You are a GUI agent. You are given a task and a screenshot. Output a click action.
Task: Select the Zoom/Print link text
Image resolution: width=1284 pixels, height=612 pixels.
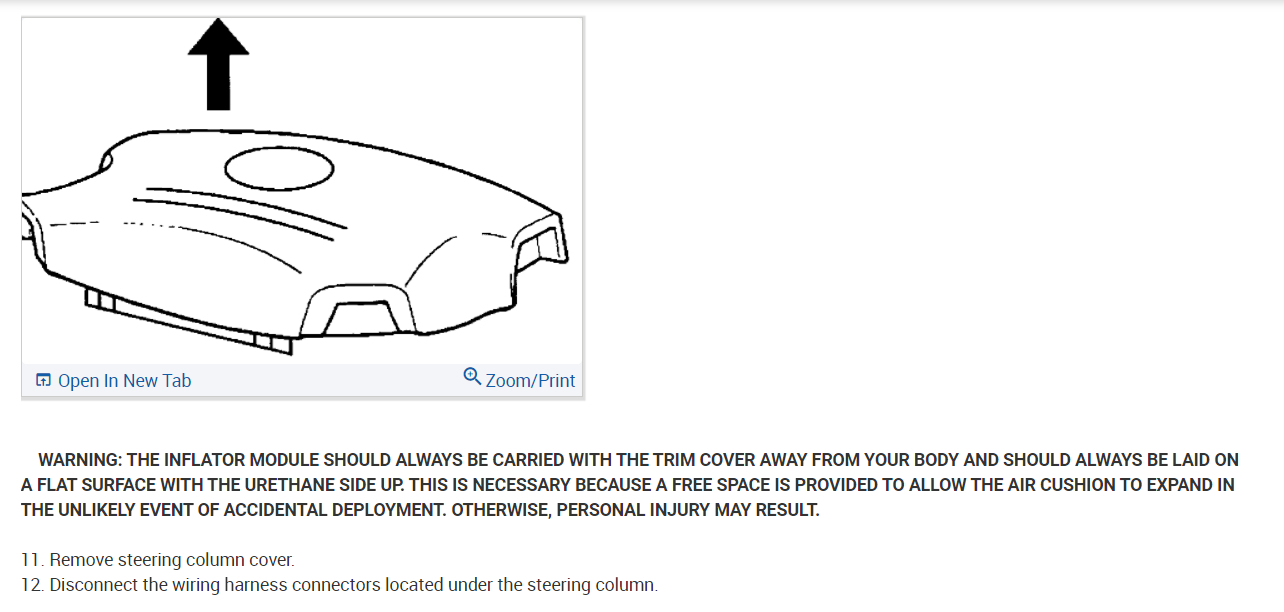[530, 381]
